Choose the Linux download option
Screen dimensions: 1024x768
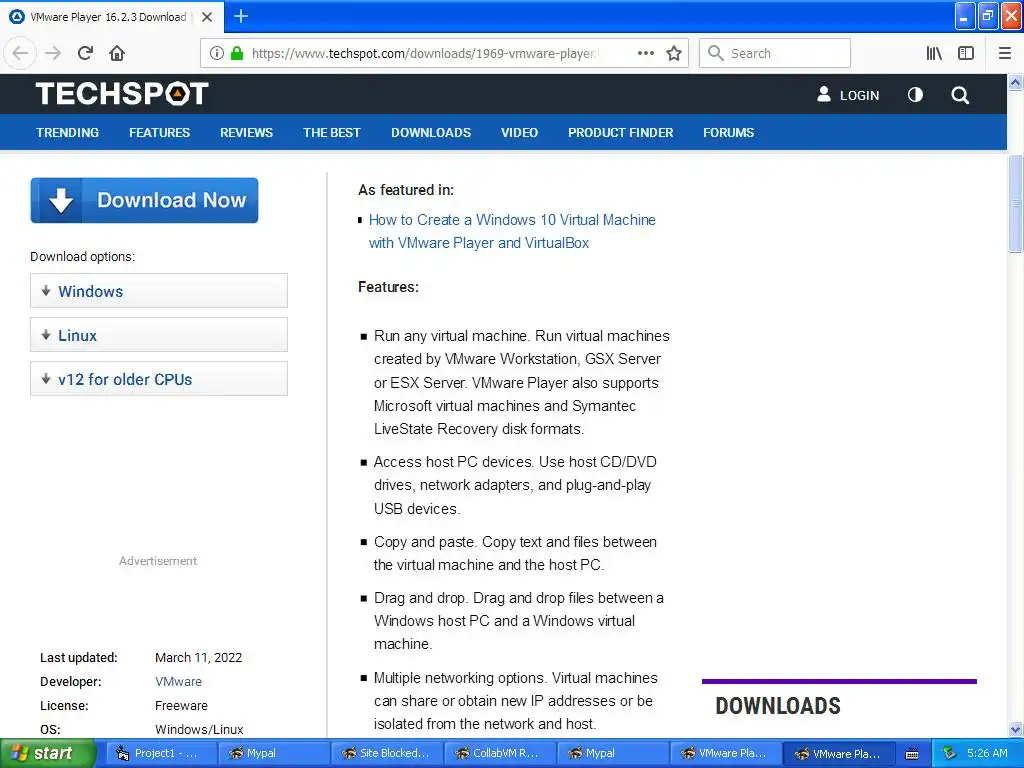159,335
